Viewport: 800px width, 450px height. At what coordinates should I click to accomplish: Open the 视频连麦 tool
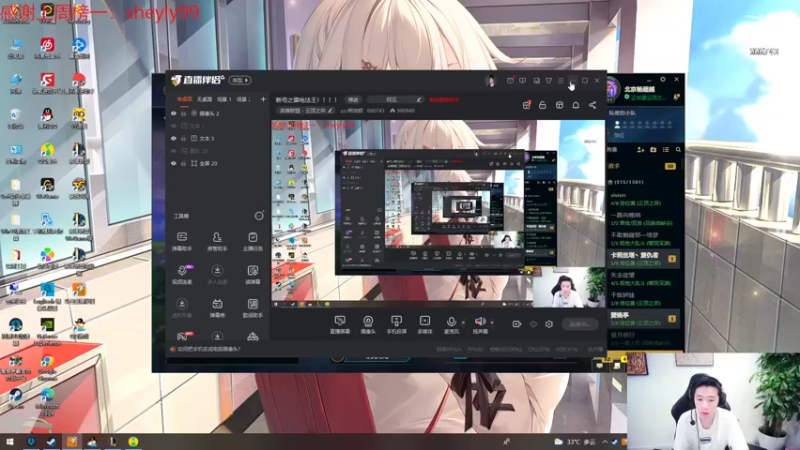pos(182,274)
